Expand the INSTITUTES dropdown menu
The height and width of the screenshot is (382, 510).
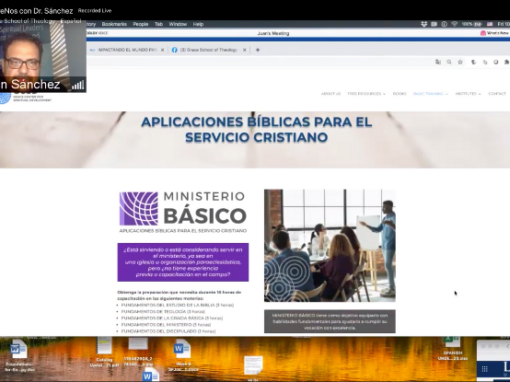(468, 94)
